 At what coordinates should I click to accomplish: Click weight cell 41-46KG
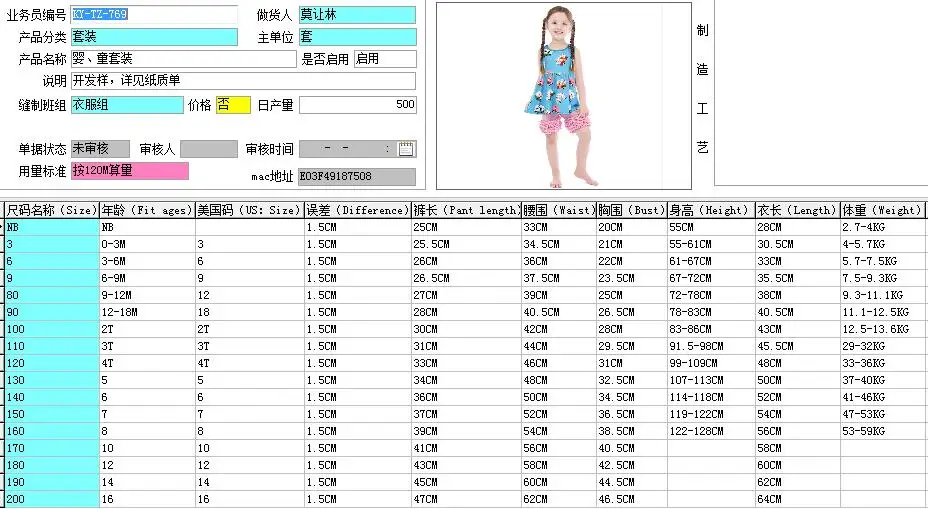pos(882,398)
